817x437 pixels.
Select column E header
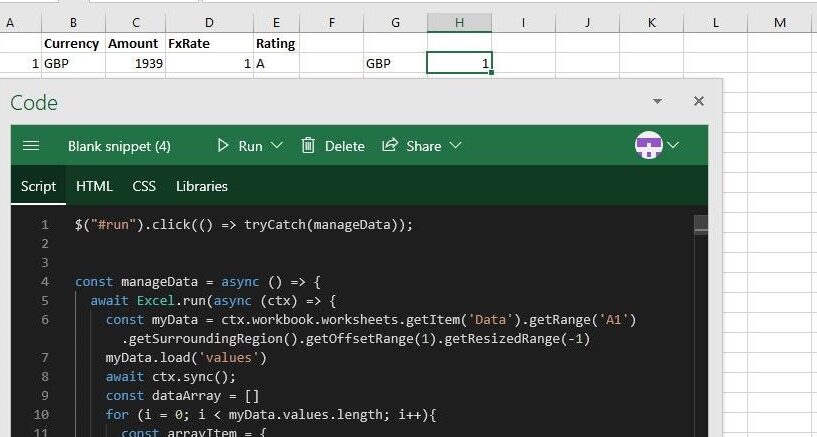point(276,22)
